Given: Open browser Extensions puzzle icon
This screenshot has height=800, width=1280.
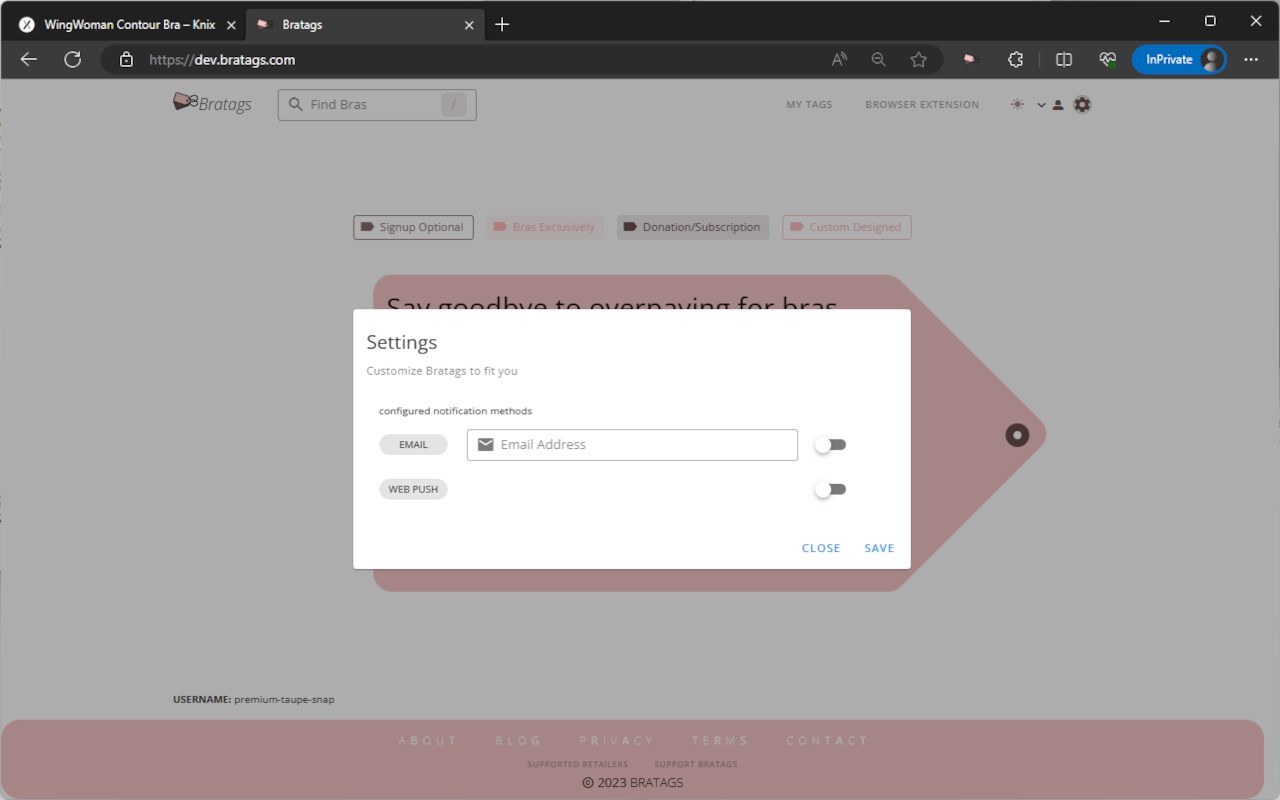Looking at the screenshot, I should click(x=1015, y=59).
